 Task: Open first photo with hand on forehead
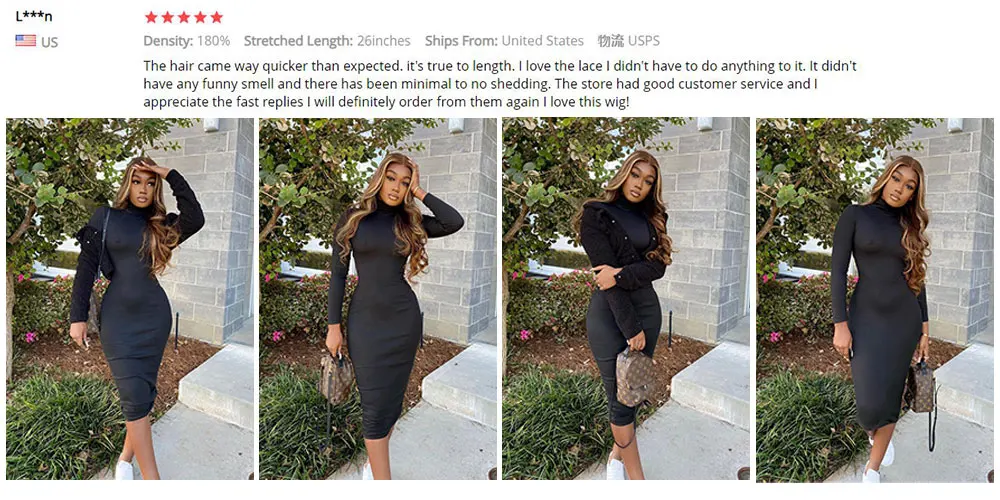pos(130,298)
